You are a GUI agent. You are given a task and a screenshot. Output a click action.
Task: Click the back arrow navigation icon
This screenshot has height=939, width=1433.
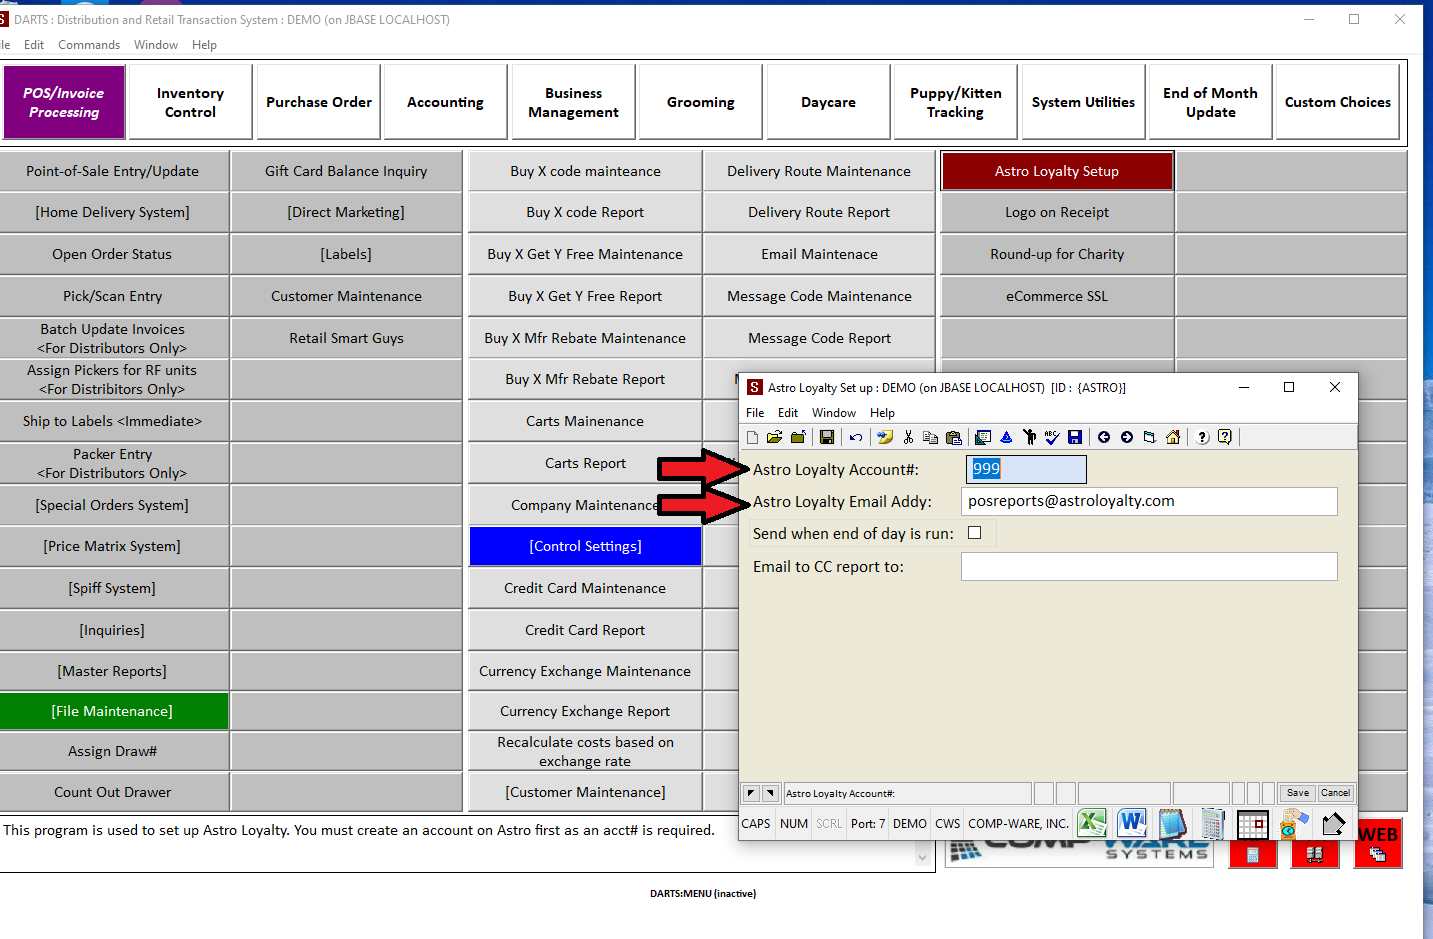pos(1104,437)
